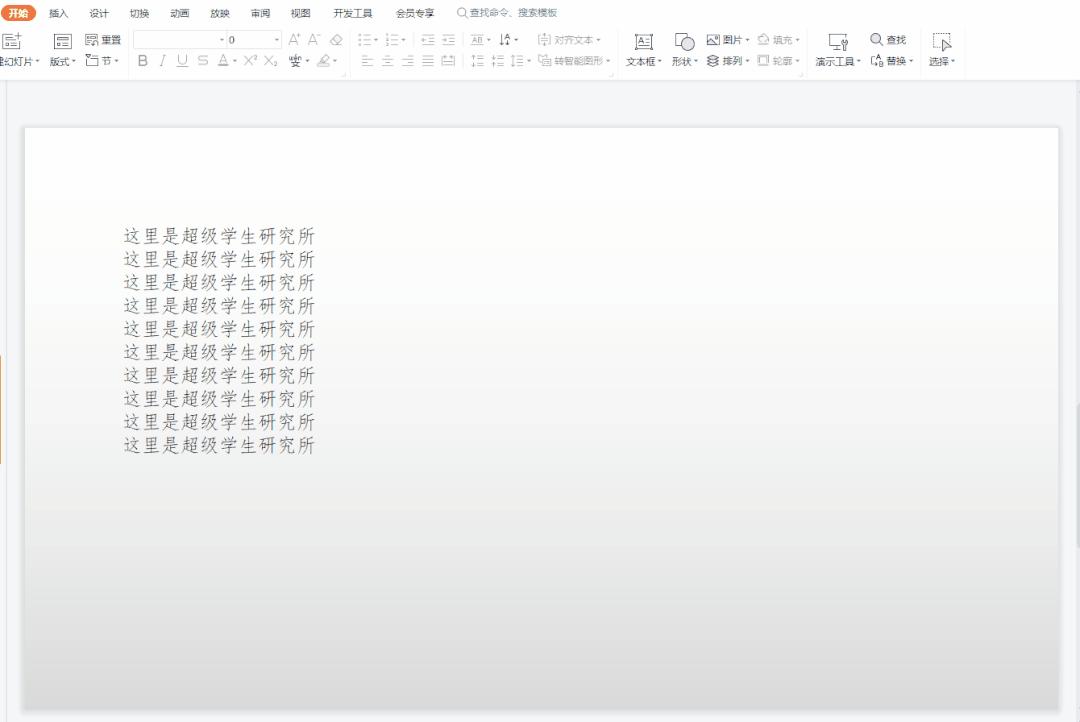This screenshot has height=722, width=1080.
Task: Open the 选择 select tool
Action: (x=942, y=50)
